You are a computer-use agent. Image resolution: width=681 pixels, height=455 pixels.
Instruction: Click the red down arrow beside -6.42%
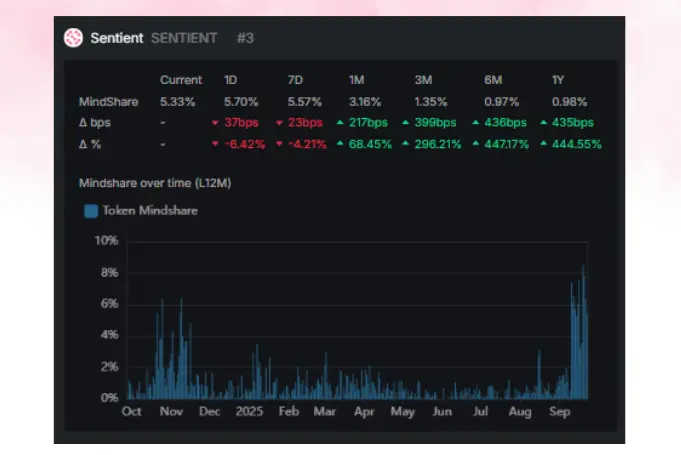click(x=215, y=144)
